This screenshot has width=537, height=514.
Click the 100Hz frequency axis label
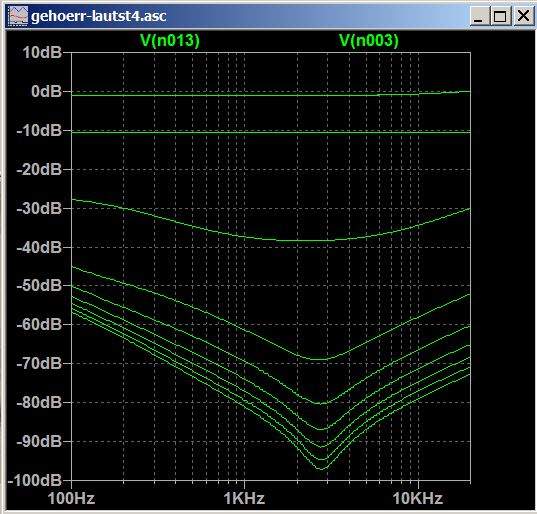(71, 498)
